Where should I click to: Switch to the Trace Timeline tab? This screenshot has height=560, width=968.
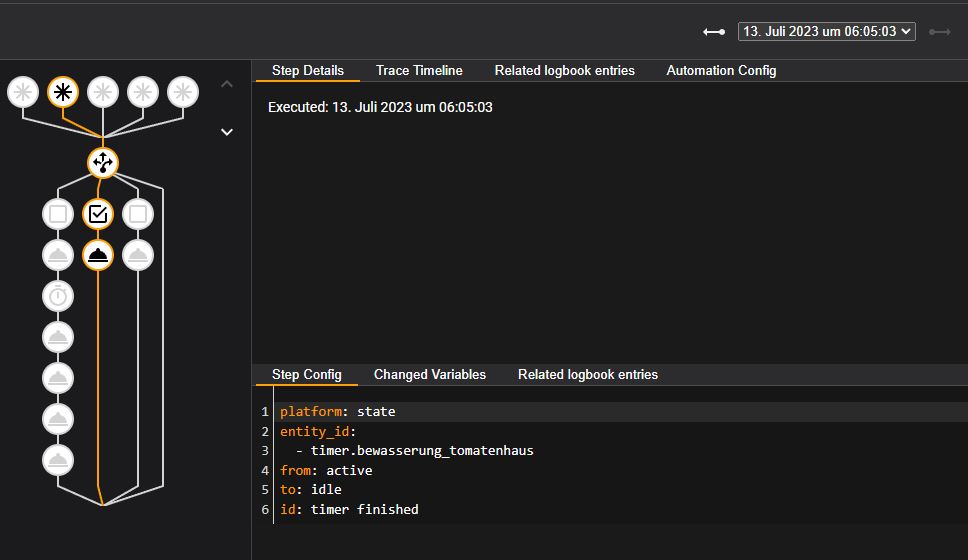pos(419,71)
